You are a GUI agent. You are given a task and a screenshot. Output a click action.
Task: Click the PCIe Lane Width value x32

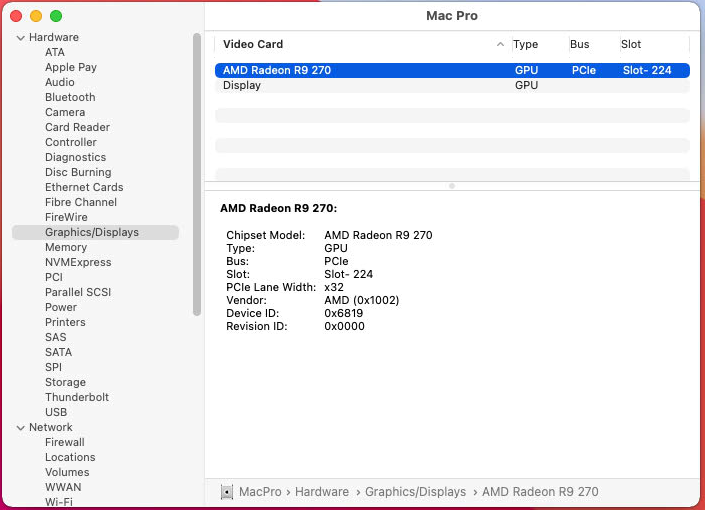coord(334,287)
